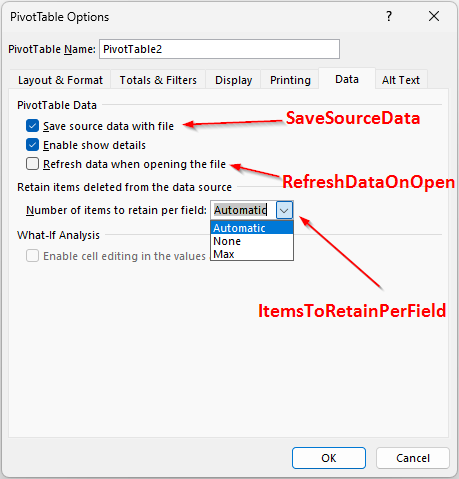Click the Data tab
The image size is (459, 479).
(x=347, y=79)
